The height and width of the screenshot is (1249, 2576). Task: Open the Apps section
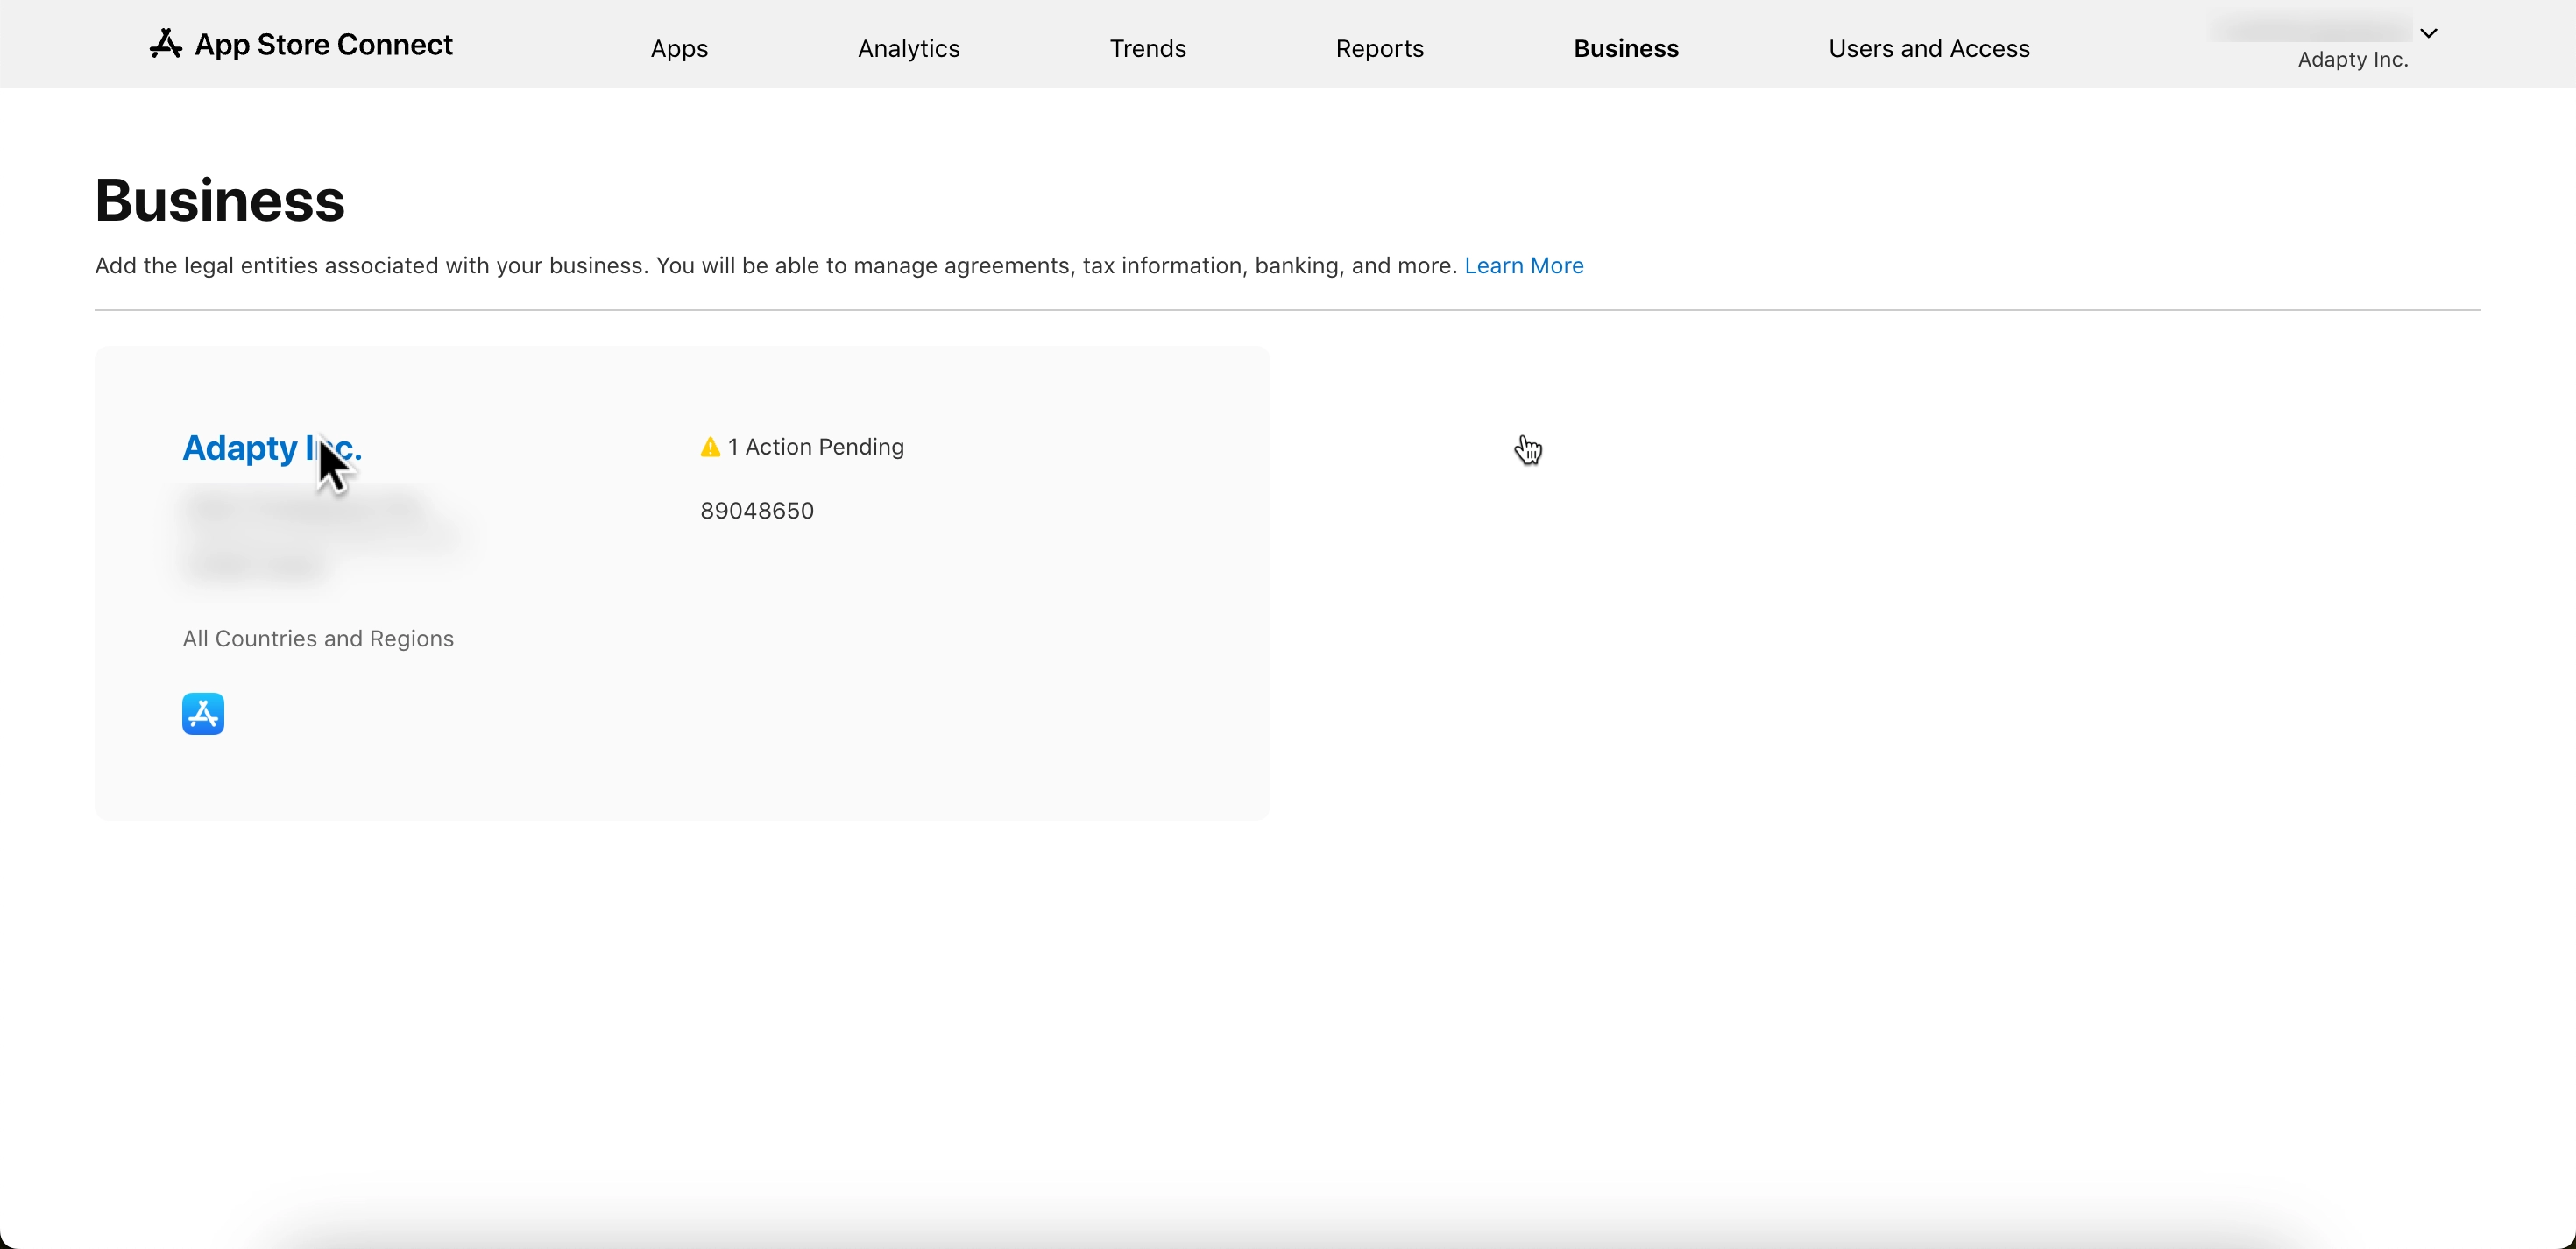pos(679,48)
